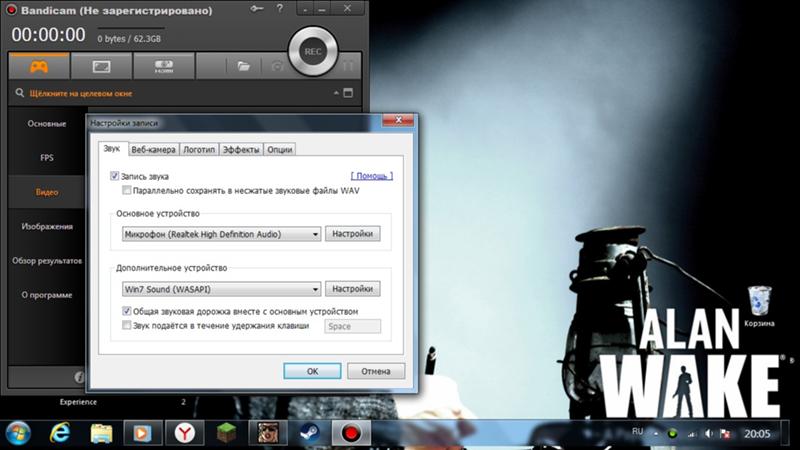The image size is (800, 450).
Task: Click Настройки for main device
Action: pos(353,234)
